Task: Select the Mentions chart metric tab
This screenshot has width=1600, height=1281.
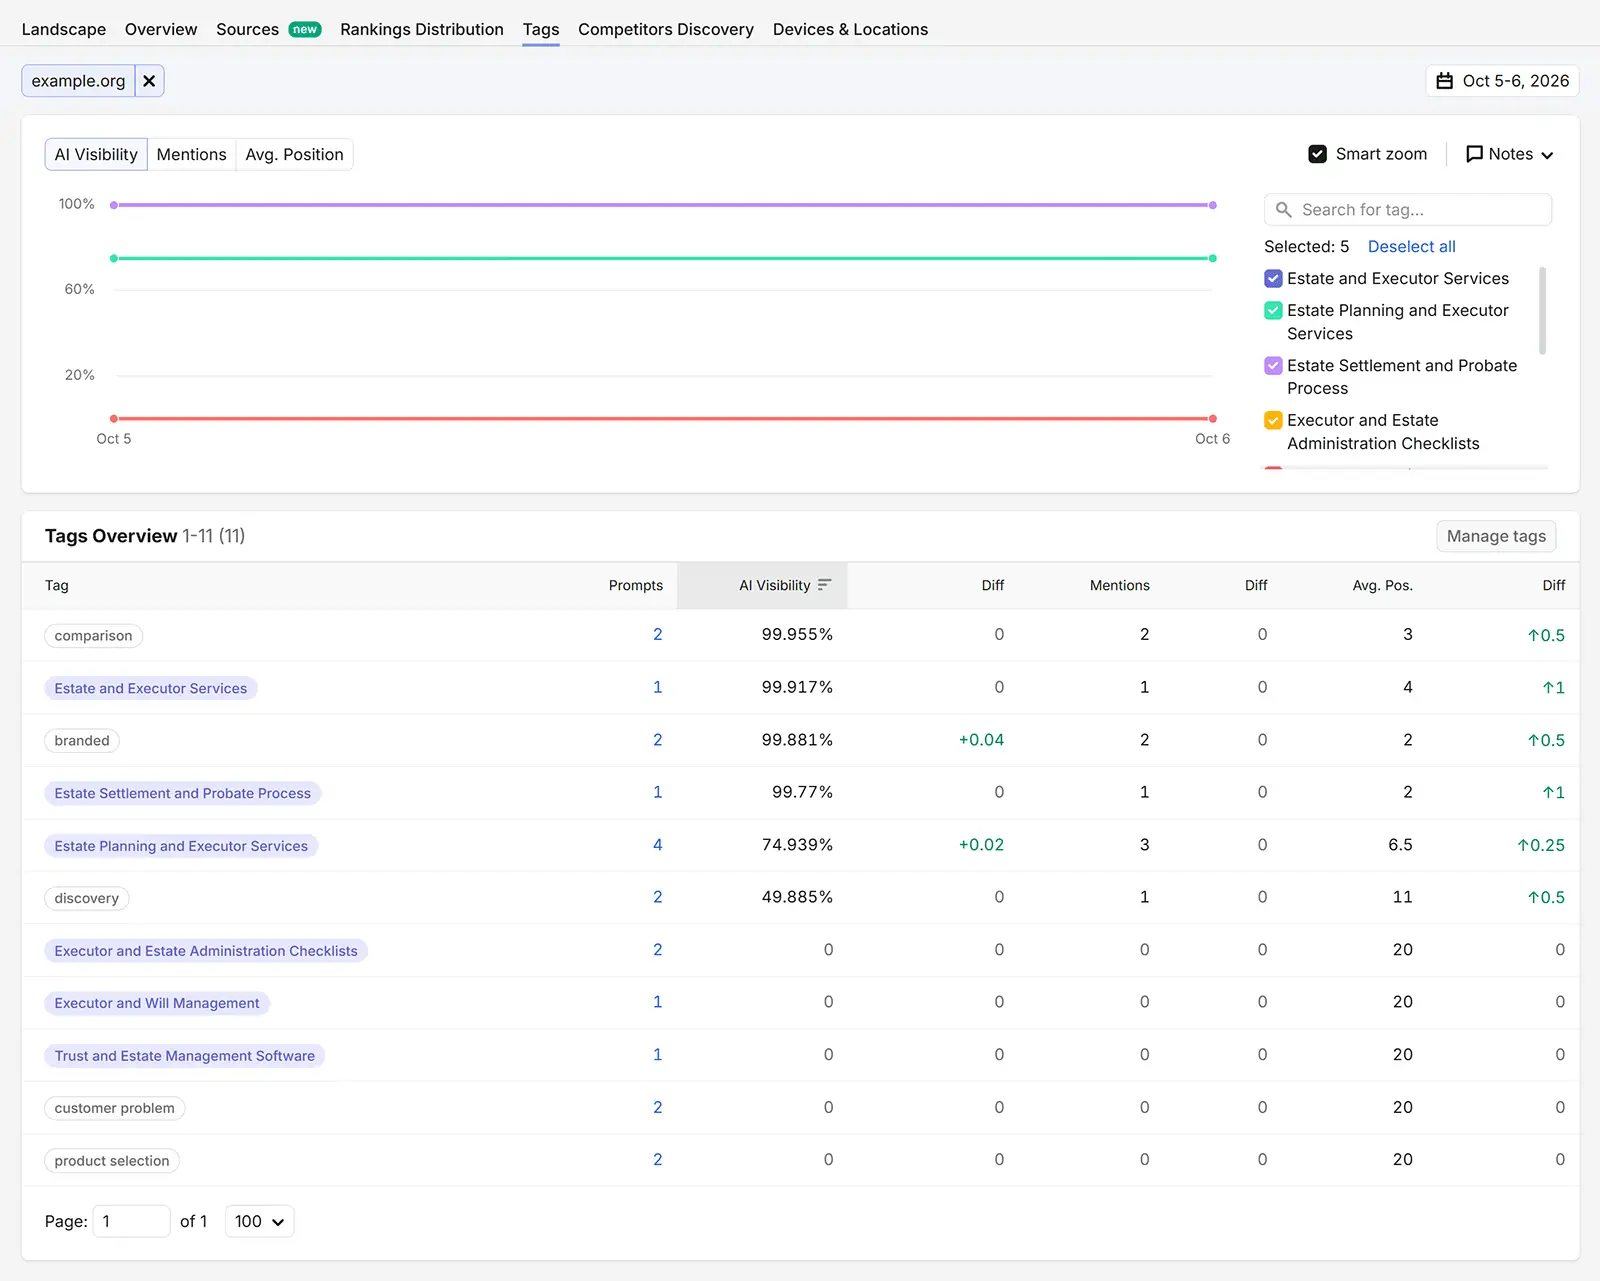Action: point(191,154)
